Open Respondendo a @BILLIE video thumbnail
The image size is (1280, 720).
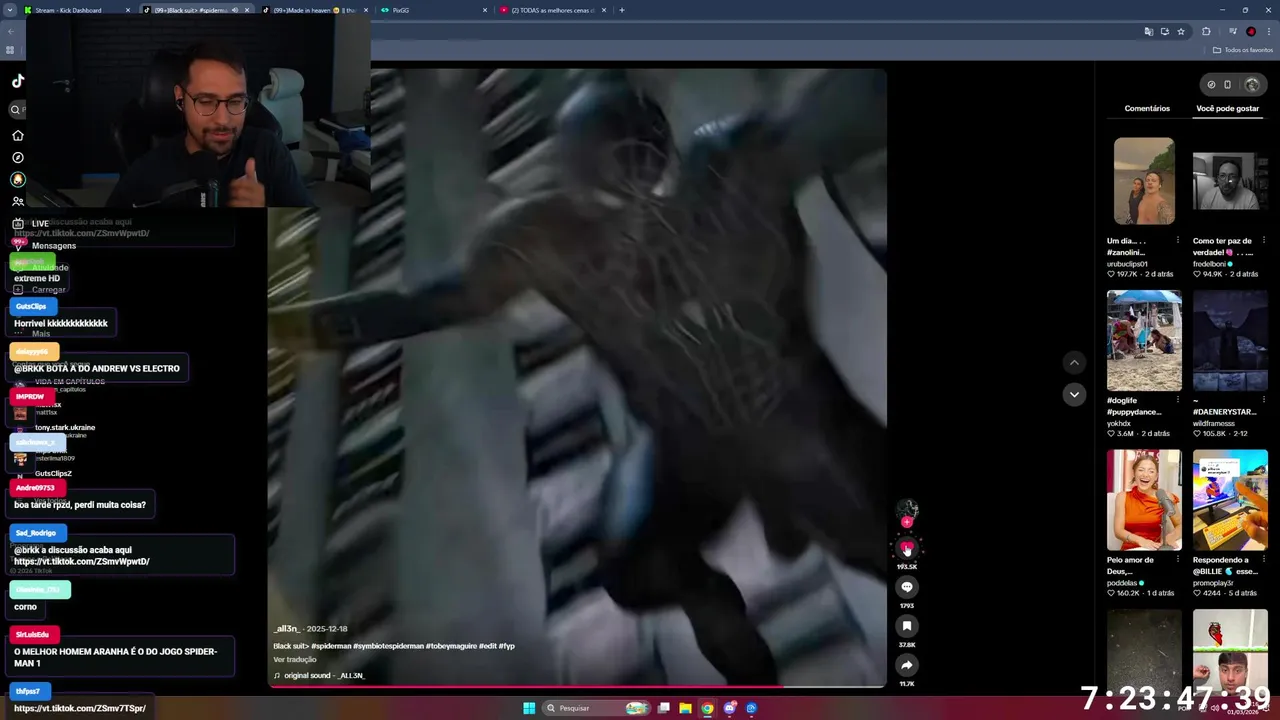coord(1230,500)
